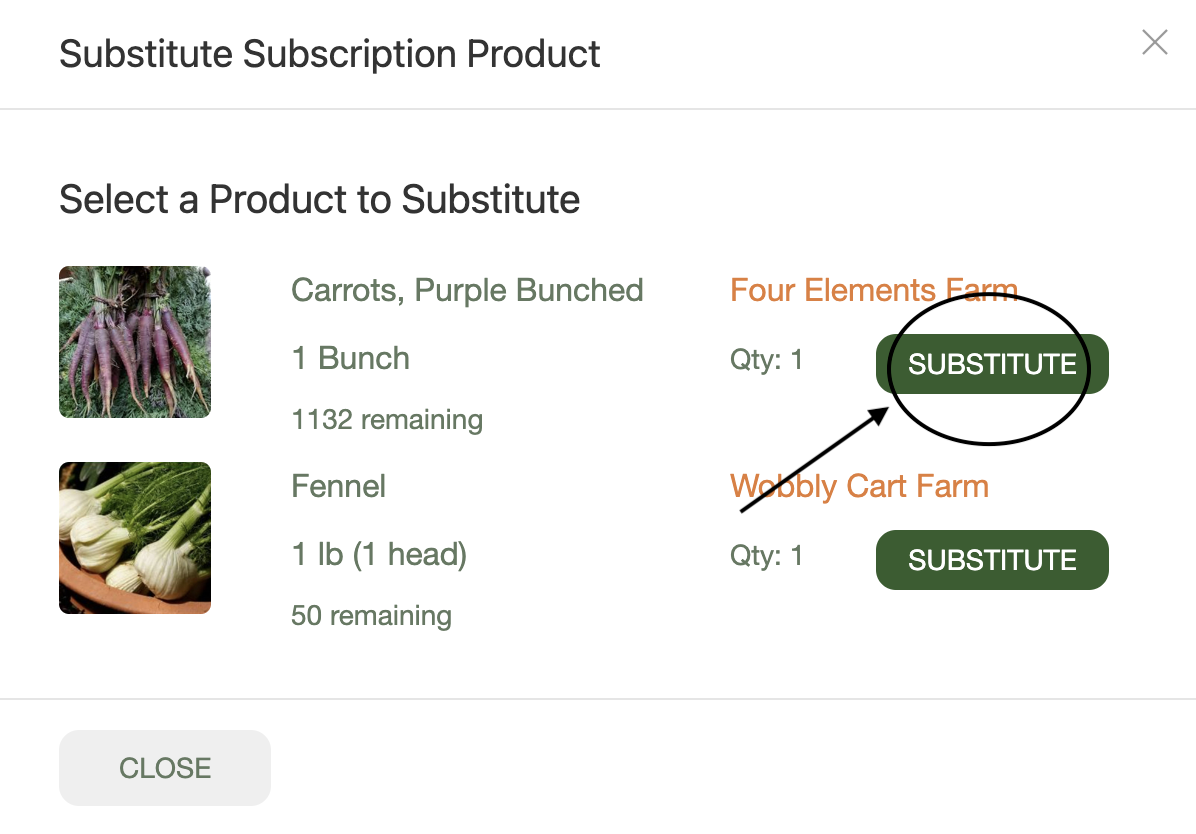This screenshot has width=1196, height=834.
Task: Click the Qty label in carrots row
Action: (x=766, y=360)
